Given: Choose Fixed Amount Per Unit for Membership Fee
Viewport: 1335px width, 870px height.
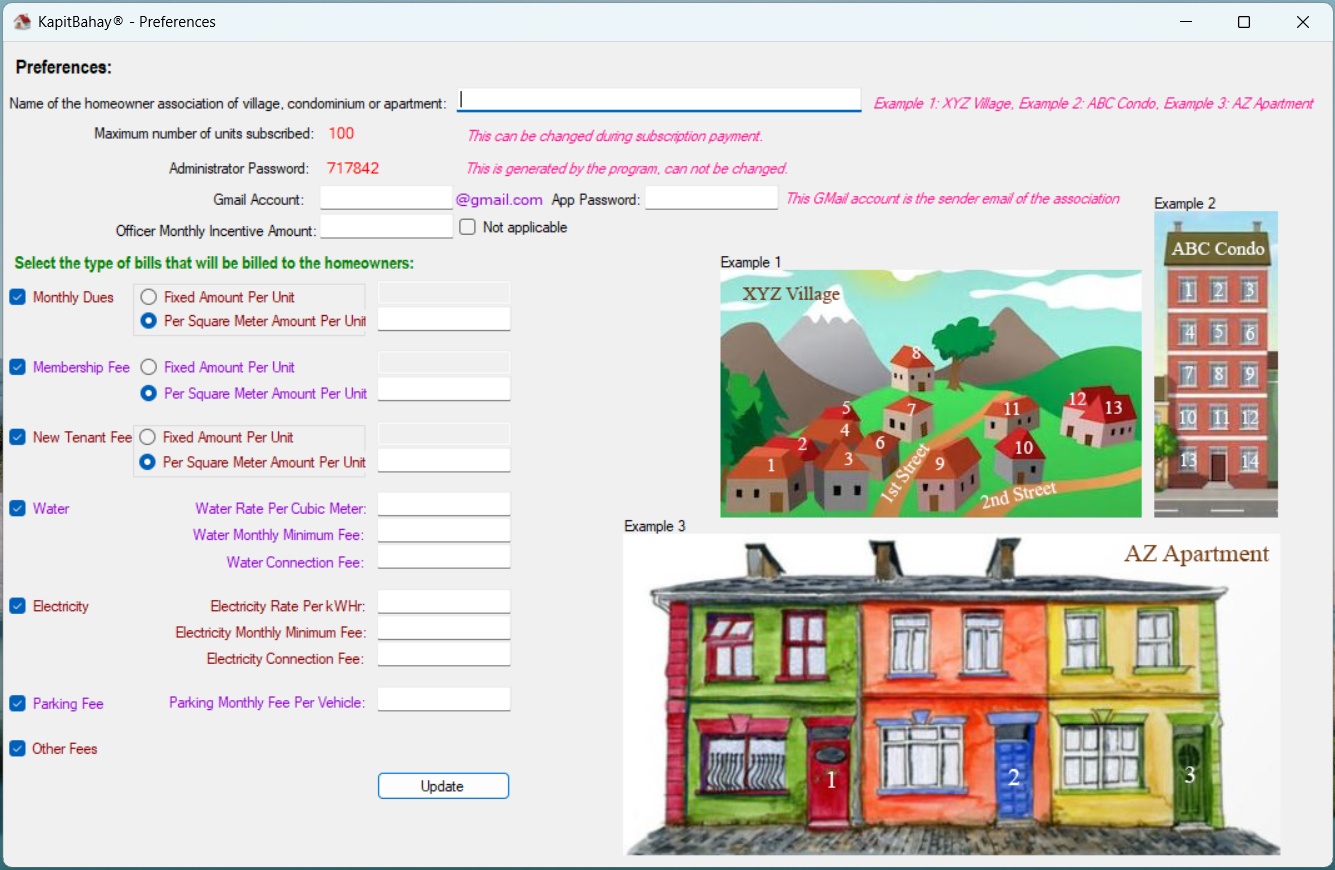Looking at the screenshot, I should (x=149, y=367).
